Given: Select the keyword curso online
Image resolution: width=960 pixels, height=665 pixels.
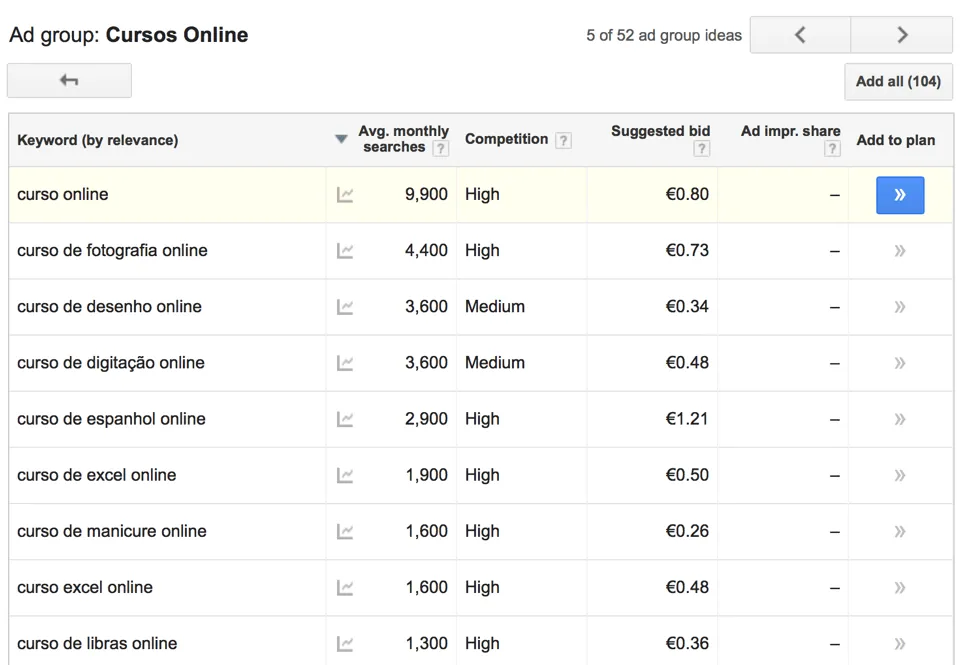Looking at the screenshot, I should 62,195.
